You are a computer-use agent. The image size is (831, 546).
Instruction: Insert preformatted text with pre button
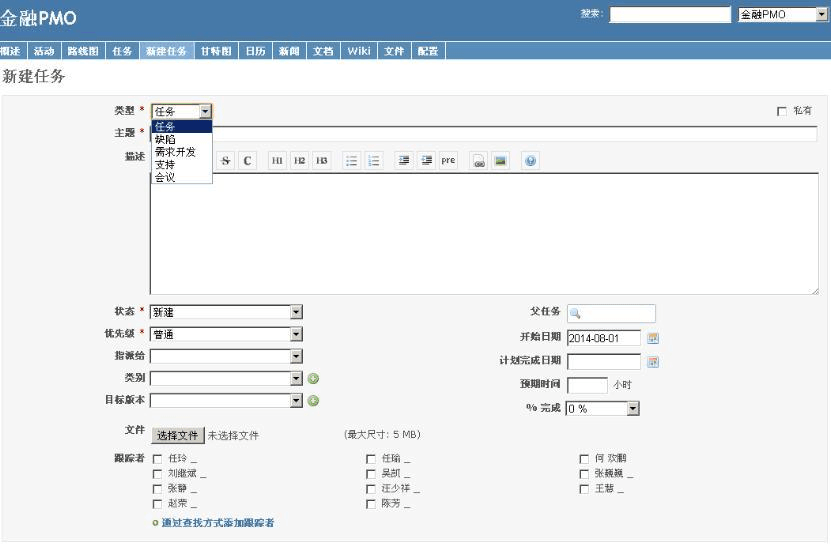coord(448,161)
